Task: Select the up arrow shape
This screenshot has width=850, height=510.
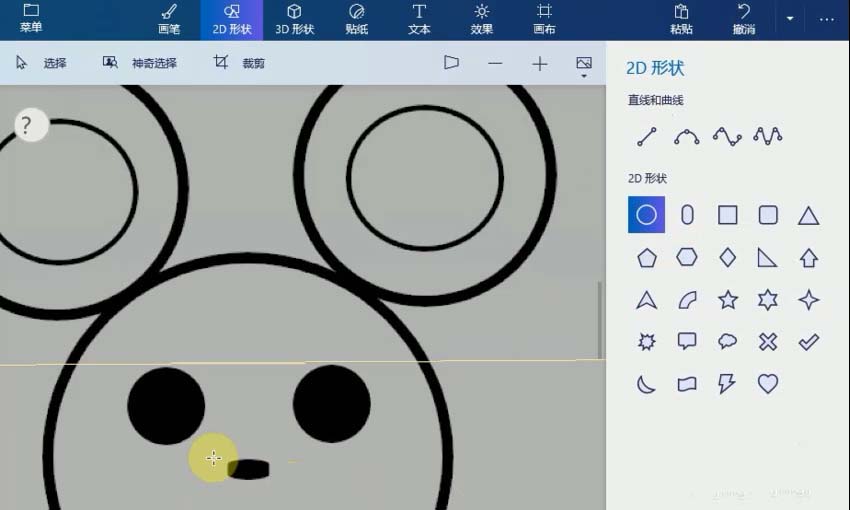Action: click(x=808, y=257)
